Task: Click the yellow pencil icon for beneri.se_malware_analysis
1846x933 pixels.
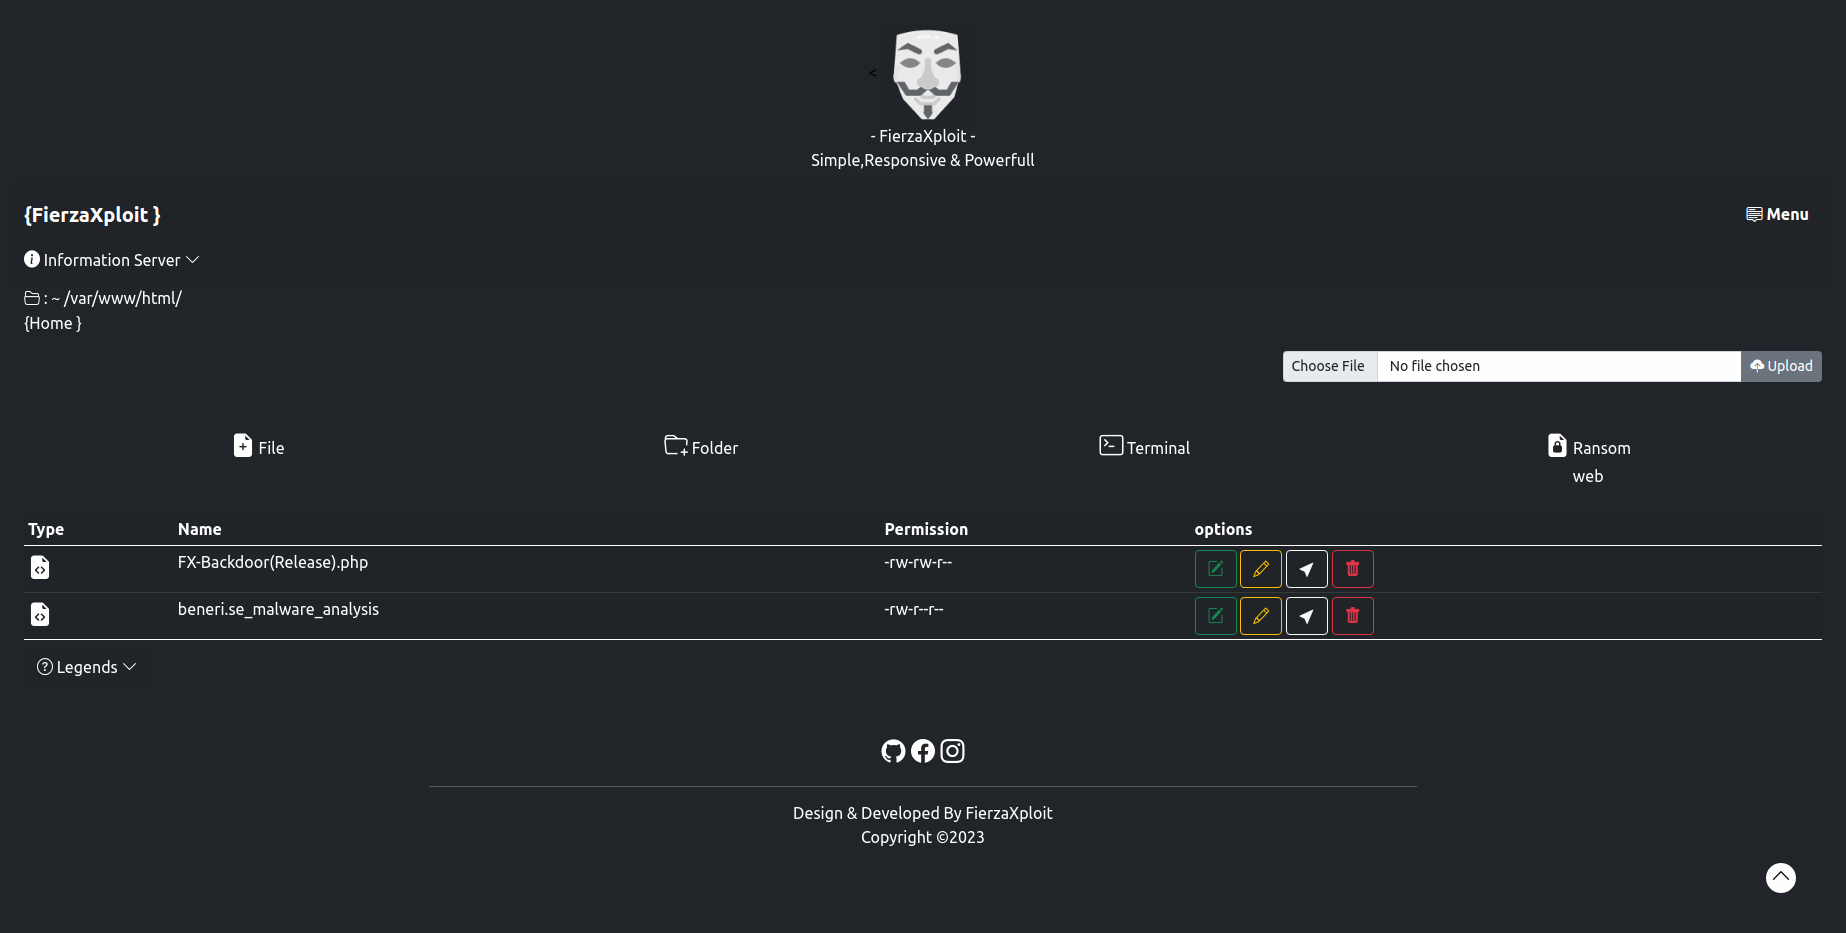Action: pyautogui.click(x=1261, y=616)
